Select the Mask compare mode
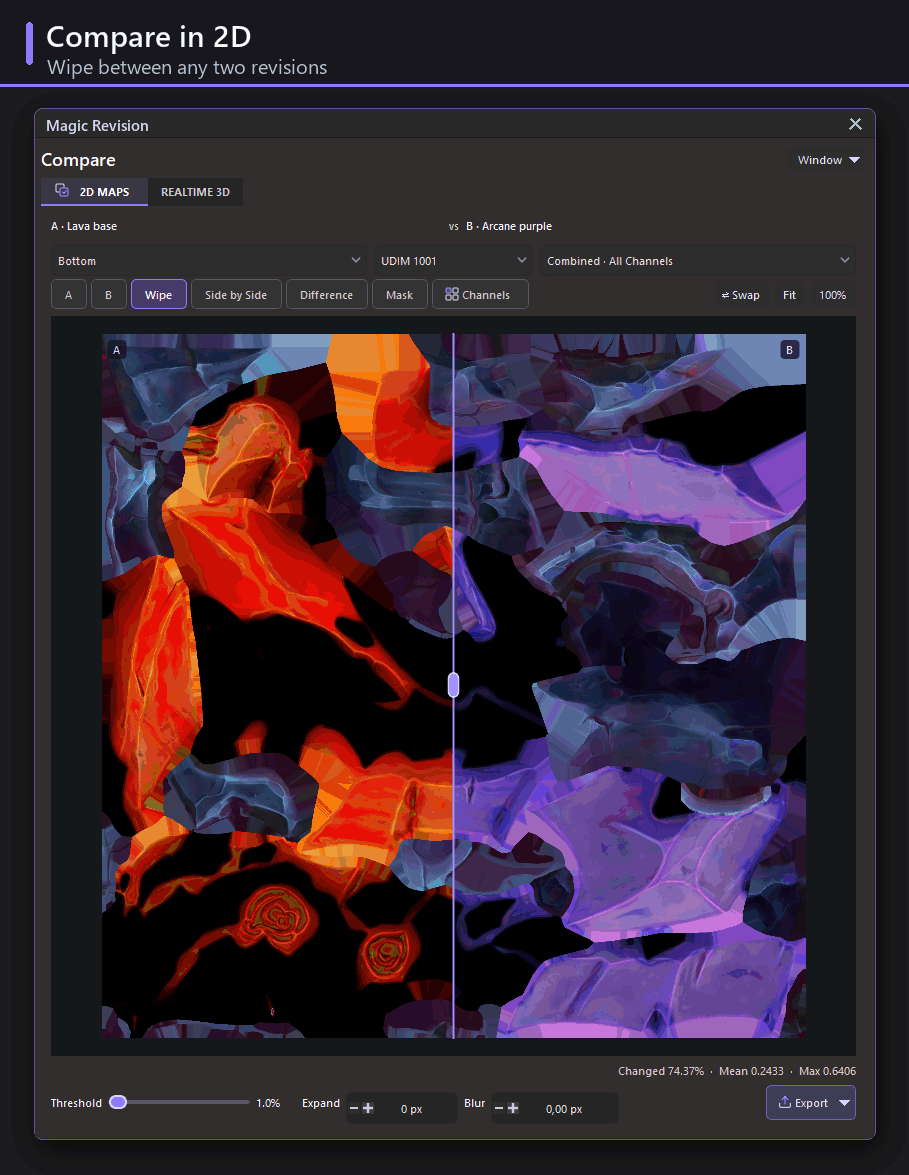The width and height of the screenshot is (909, 1175). (x=399, y=294)
